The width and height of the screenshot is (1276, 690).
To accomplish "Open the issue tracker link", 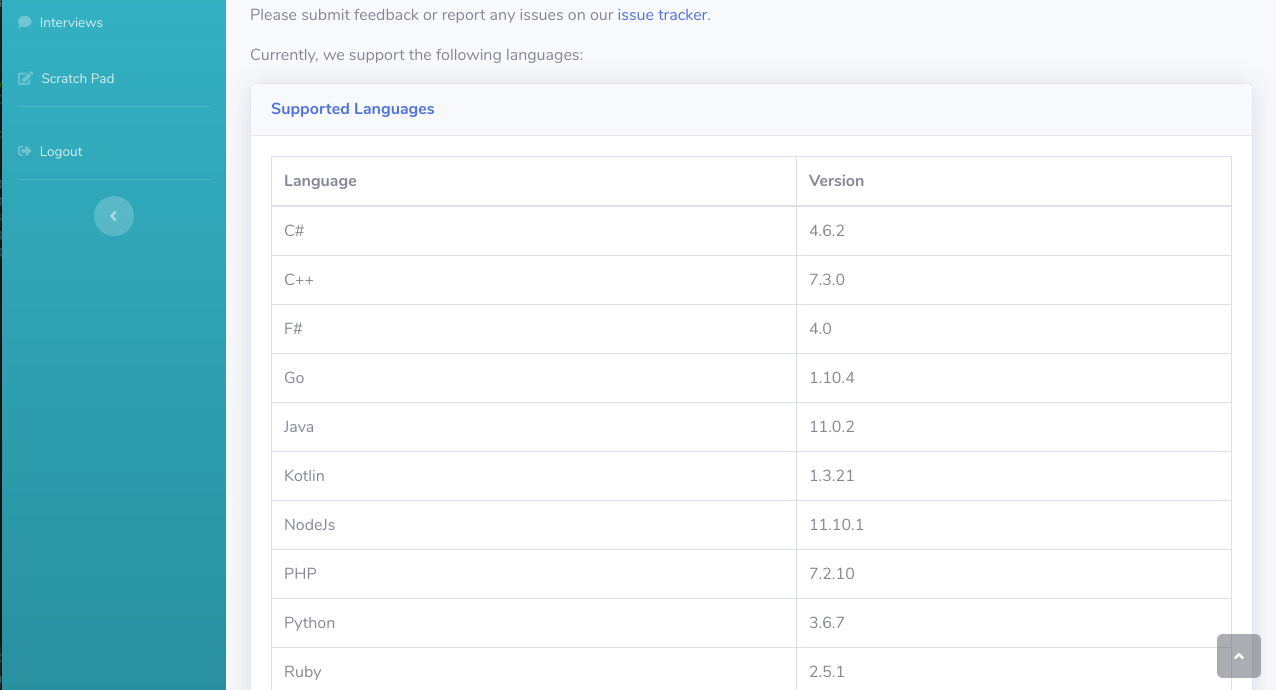I will click(x=662, y=15).
